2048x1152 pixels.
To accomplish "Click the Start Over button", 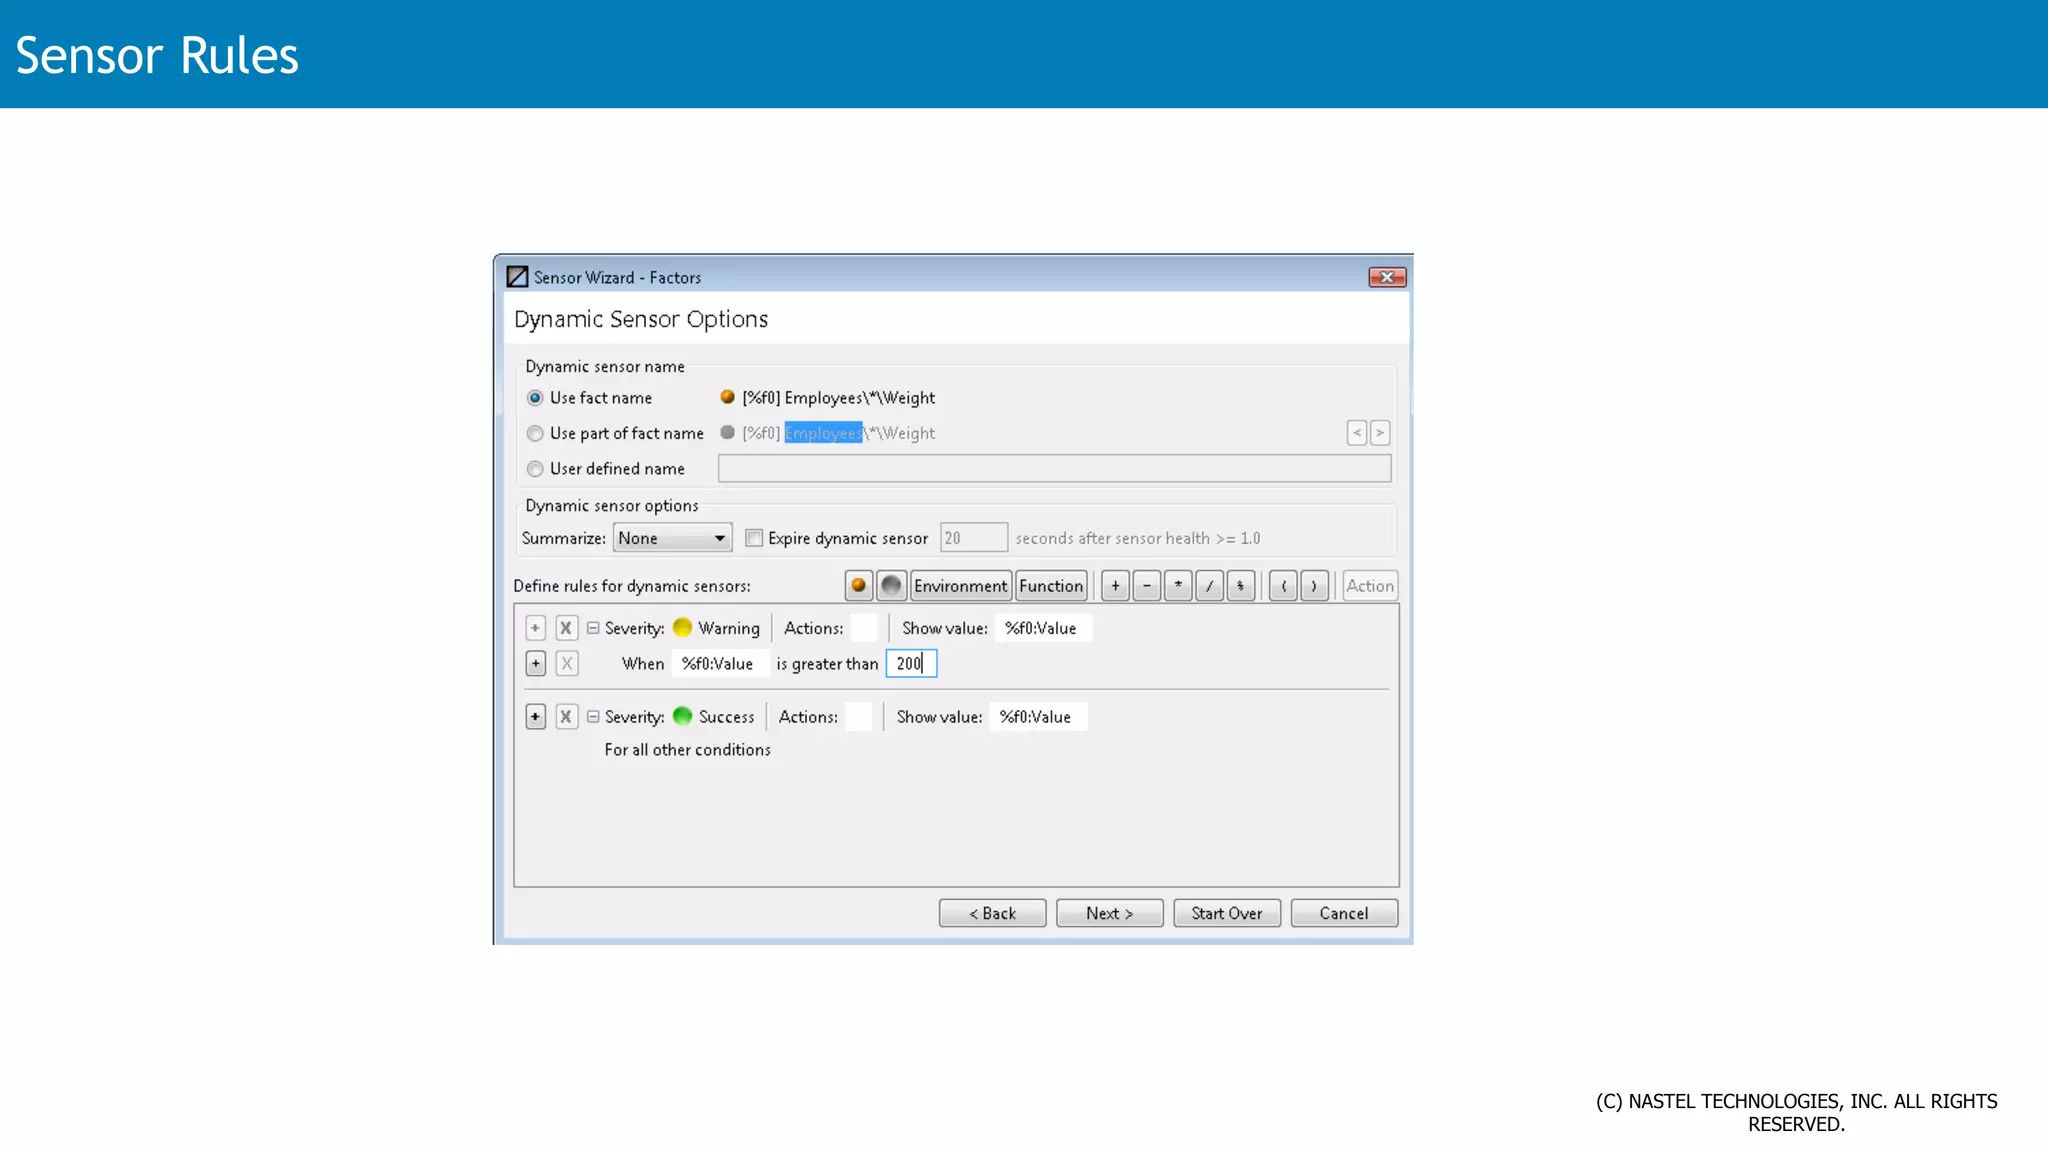I will click(x=1226, y=914).
